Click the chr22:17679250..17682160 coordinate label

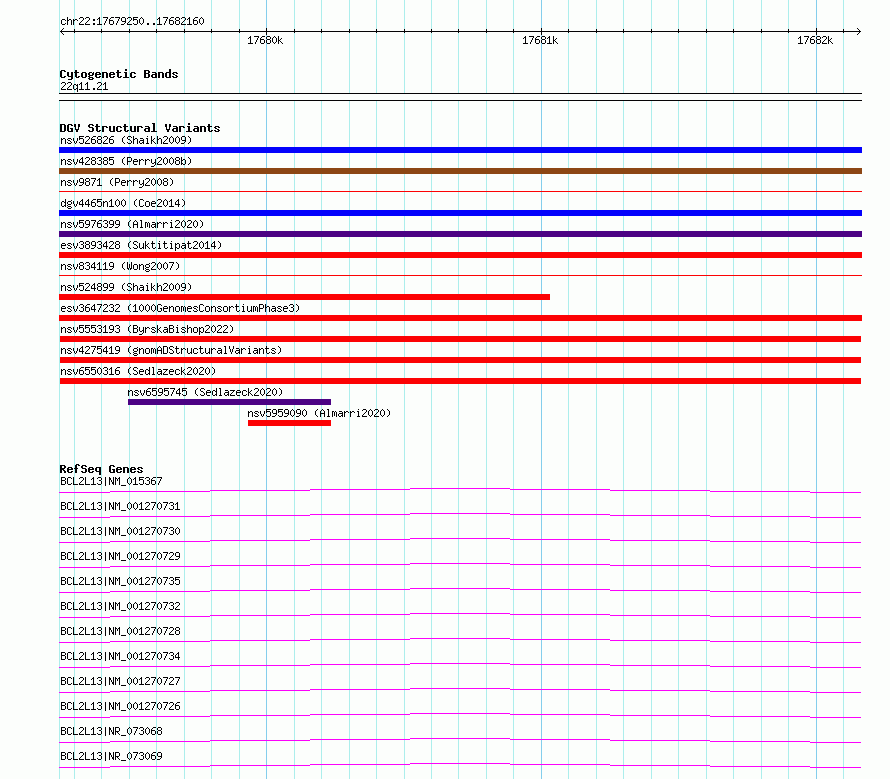pyautogui.click(x=132, y=21)
